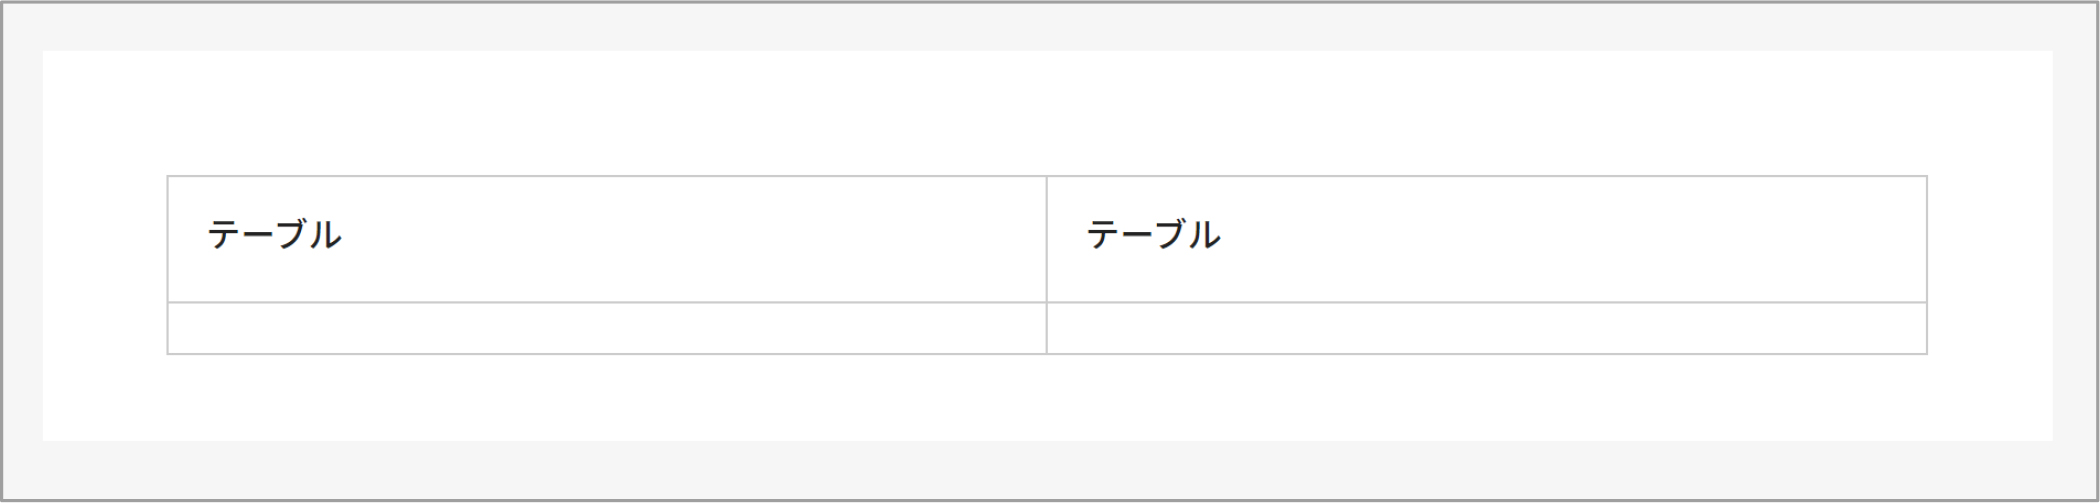Click the white area left of the table
Viewport: 2100px width, 503px height.
pyautogui.click(x=105, y=265)
